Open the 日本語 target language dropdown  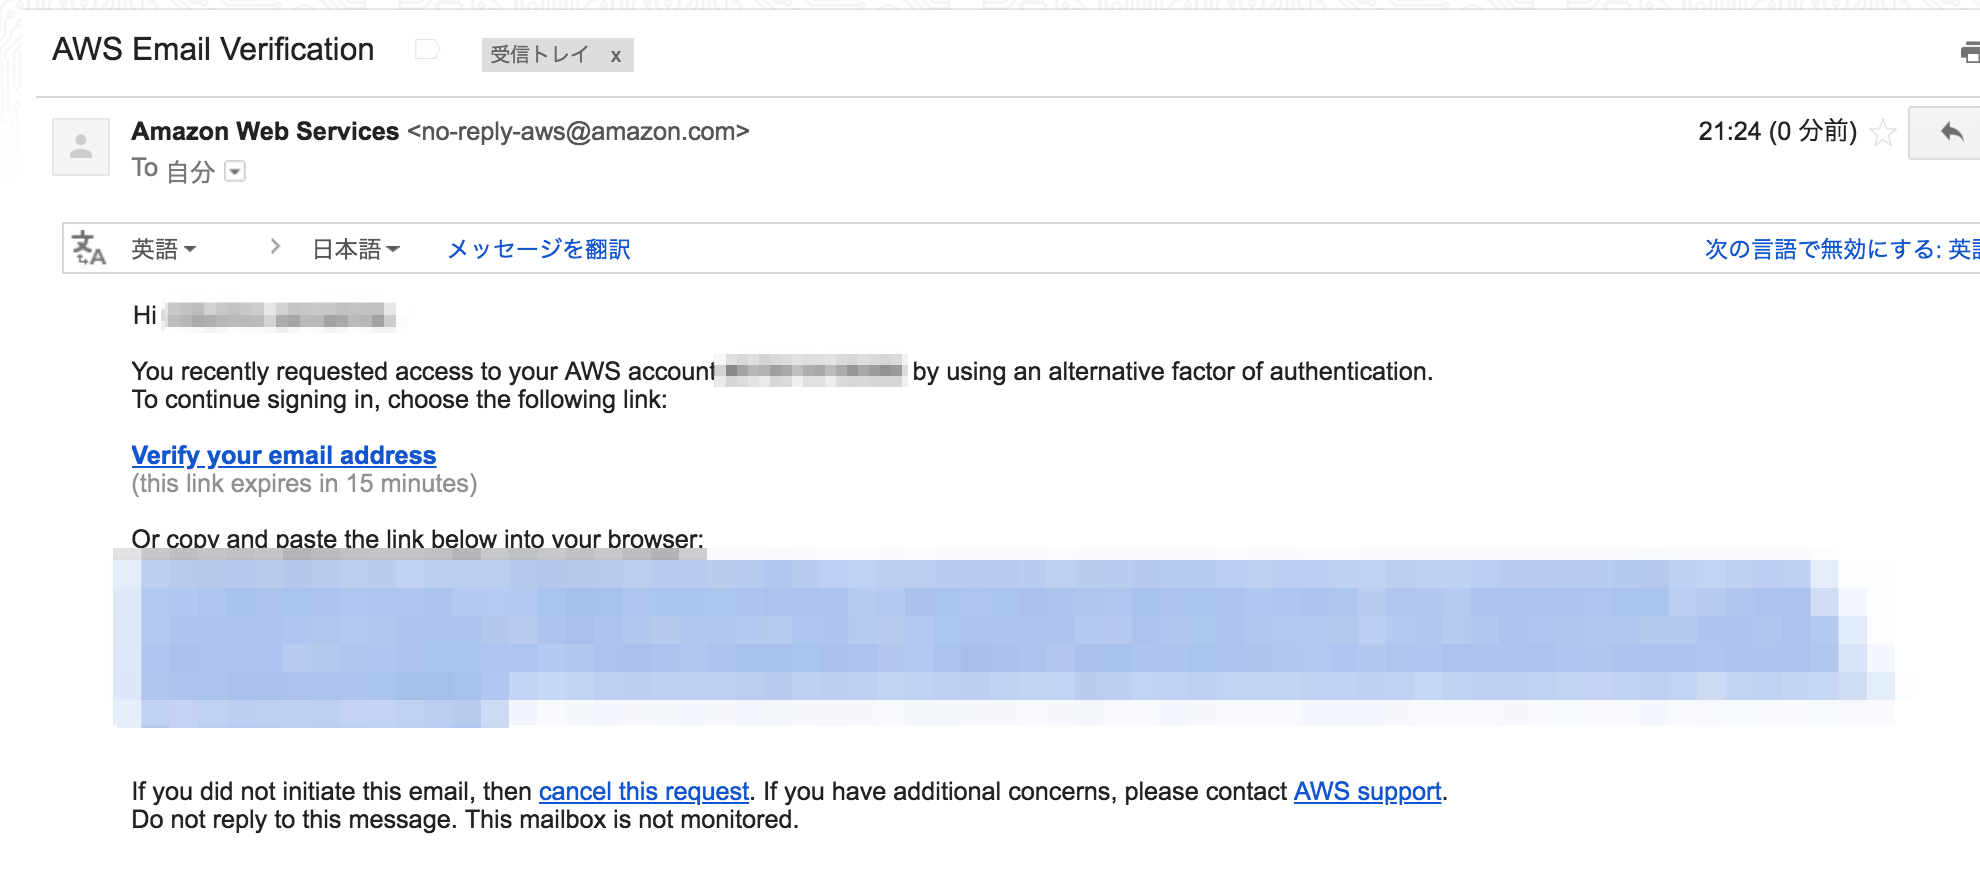356,249
